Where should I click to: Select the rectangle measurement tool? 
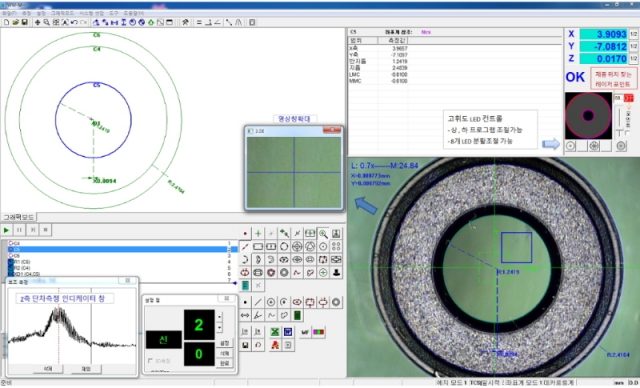pos(258,247)
